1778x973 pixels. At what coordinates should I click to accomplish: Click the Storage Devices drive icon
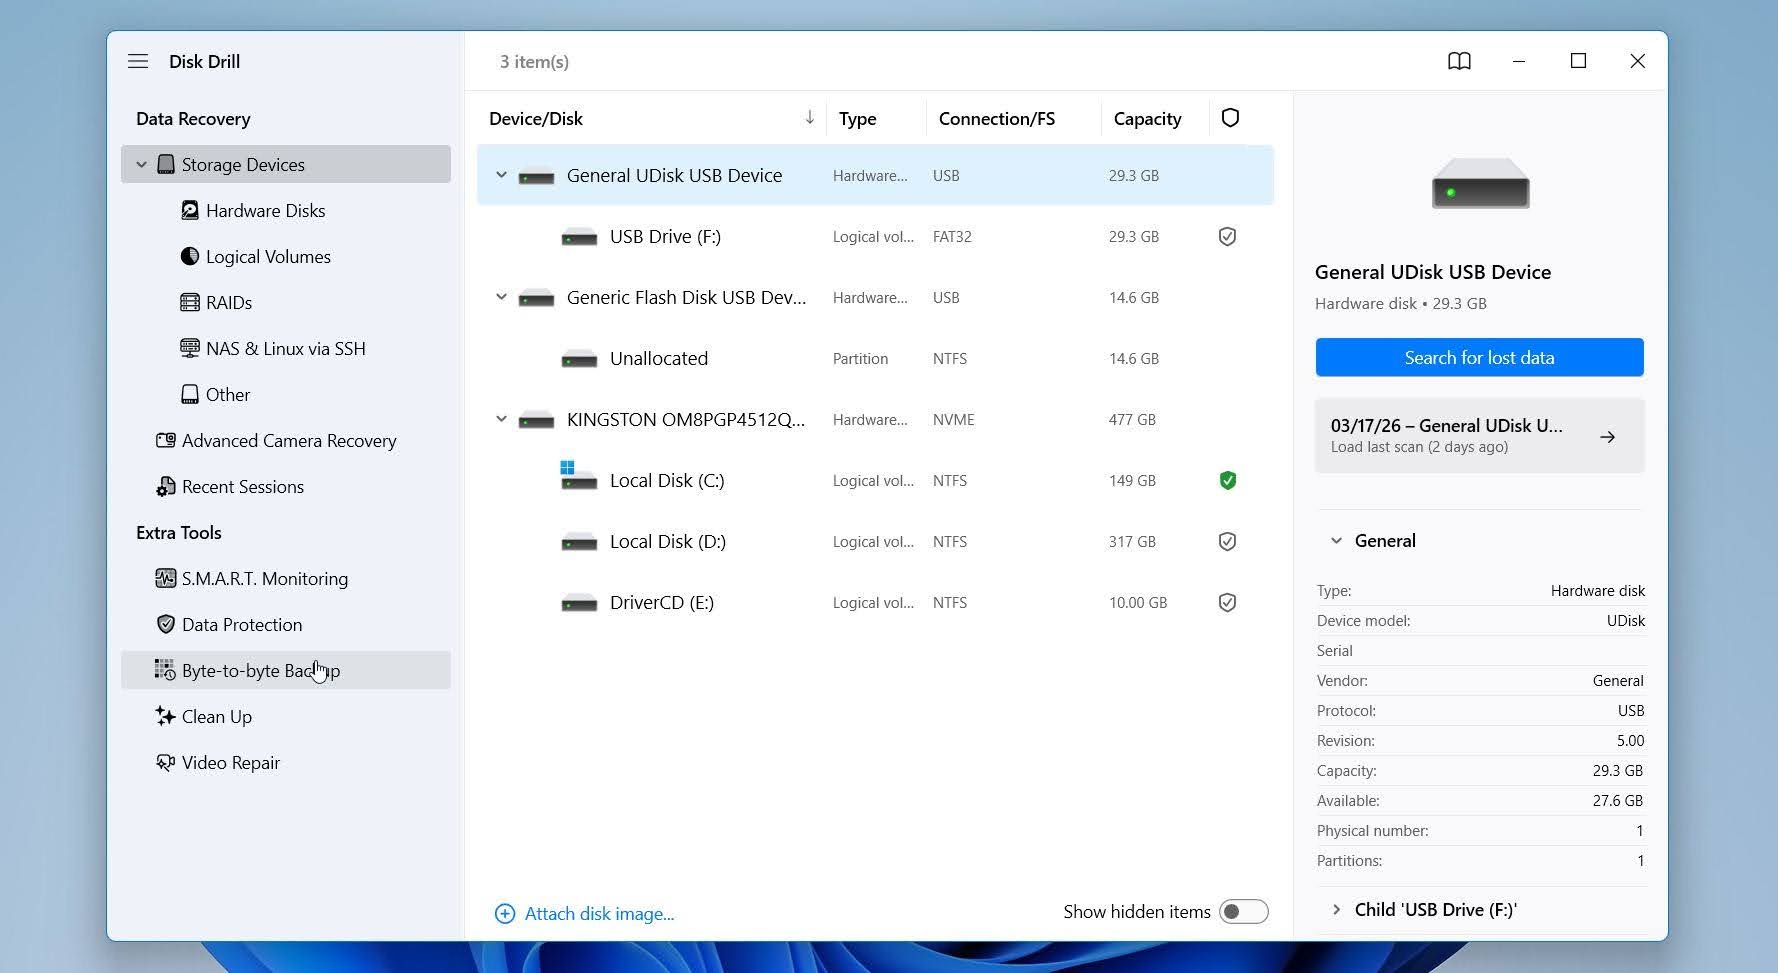pyautogui.click(x=166, y=164)
